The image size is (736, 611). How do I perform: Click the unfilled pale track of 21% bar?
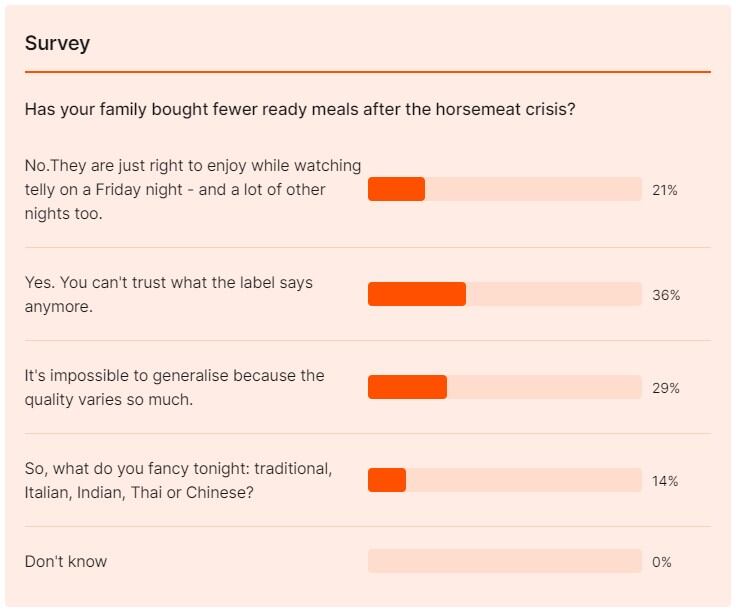coord(533,189)
